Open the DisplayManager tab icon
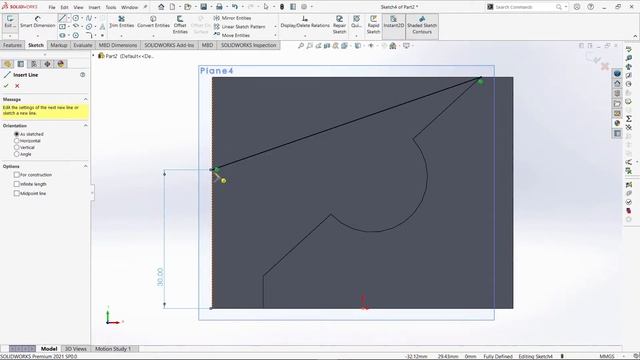Image resolution: width=640 pixels, height=360 pixels. click(61, 64)
